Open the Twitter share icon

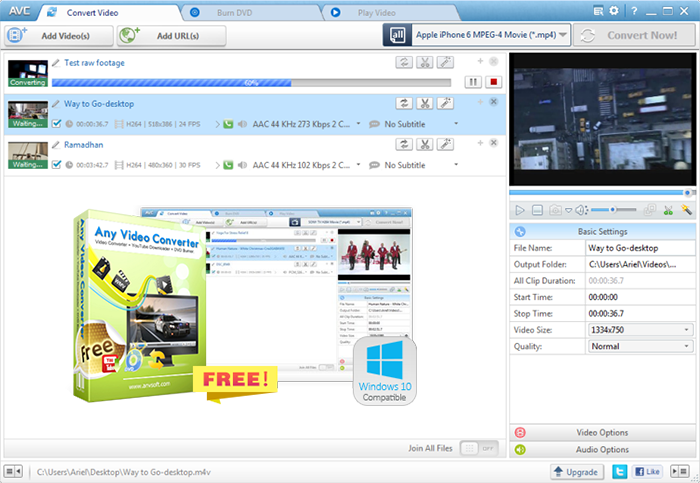[619, 472]
